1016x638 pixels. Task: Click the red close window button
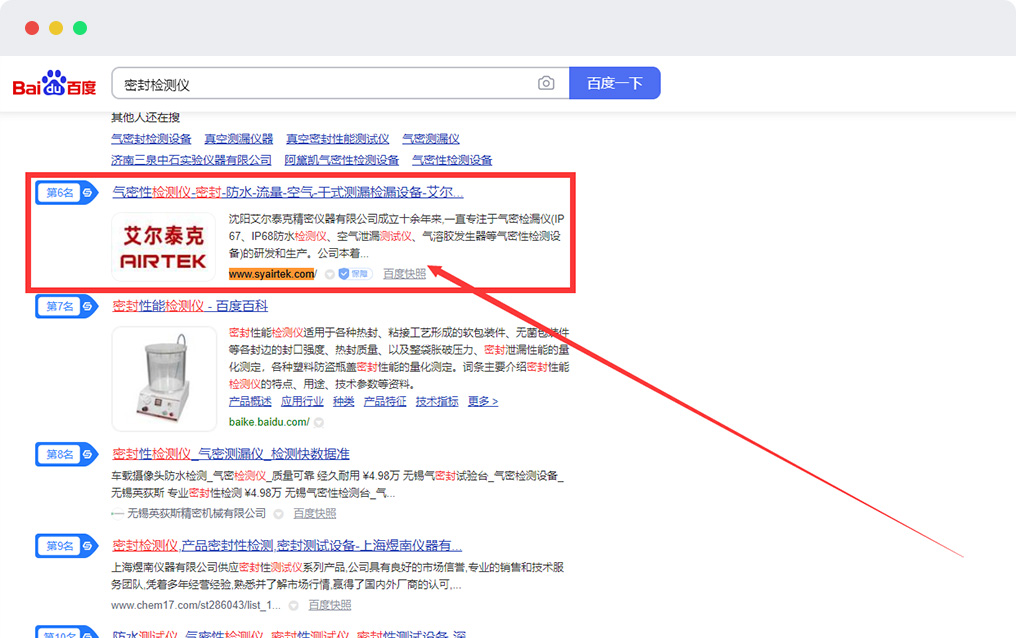[32, 28]
